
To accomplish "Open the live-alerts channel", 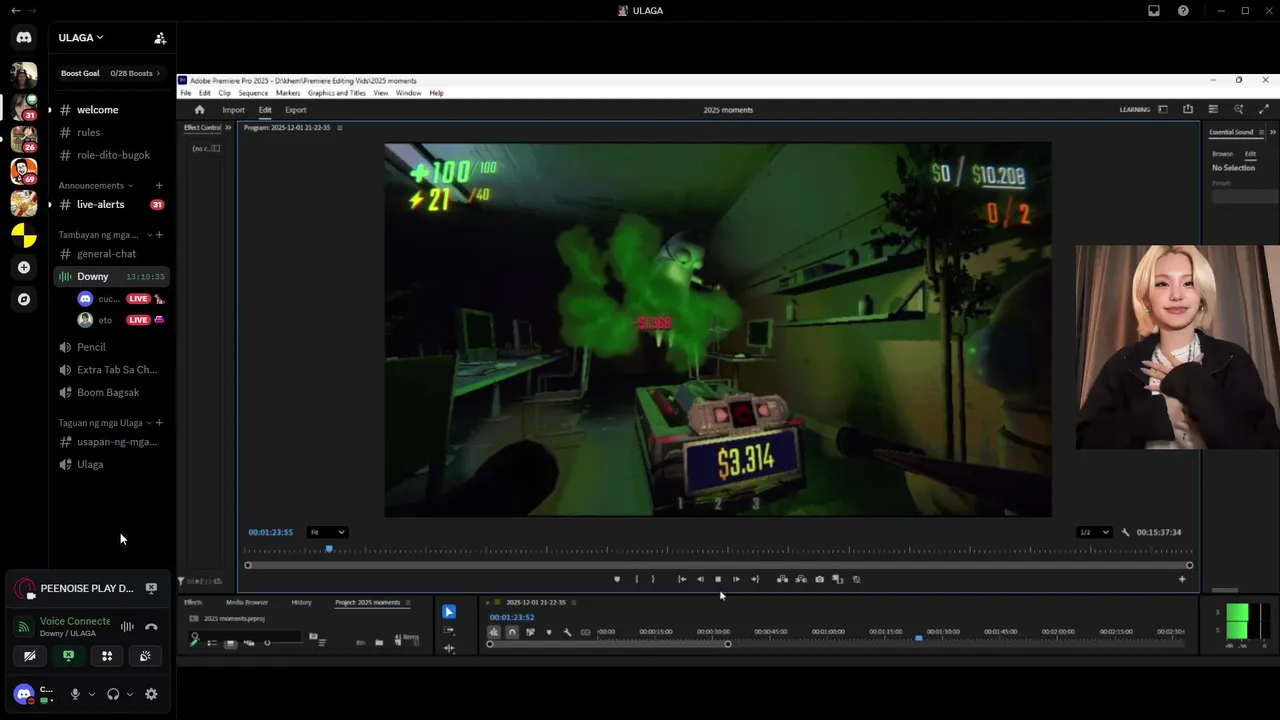I will [x=112, y=204].
